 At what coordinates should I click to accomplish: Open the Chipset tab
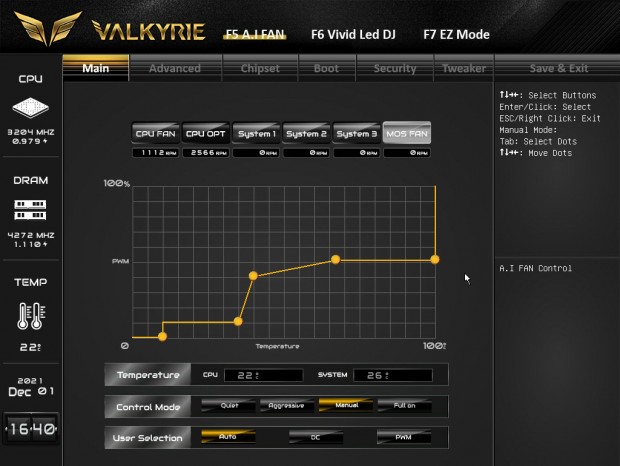click(x=260, y=68)
